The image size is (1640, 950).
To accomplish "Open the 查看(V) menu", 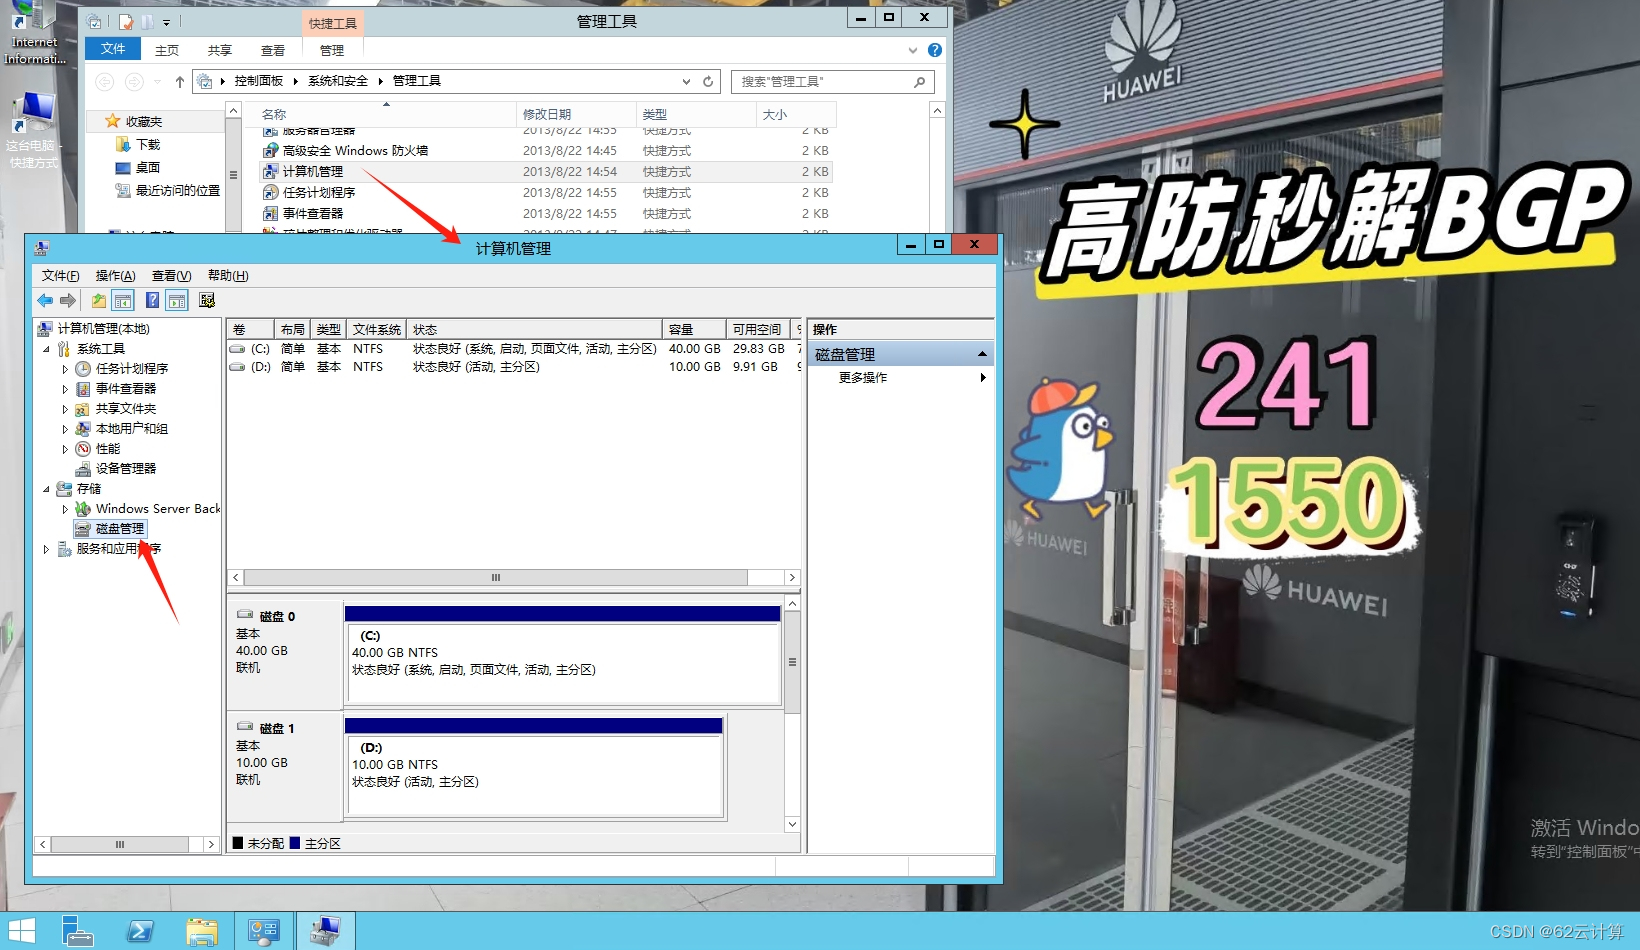I will tap(171, 276).
